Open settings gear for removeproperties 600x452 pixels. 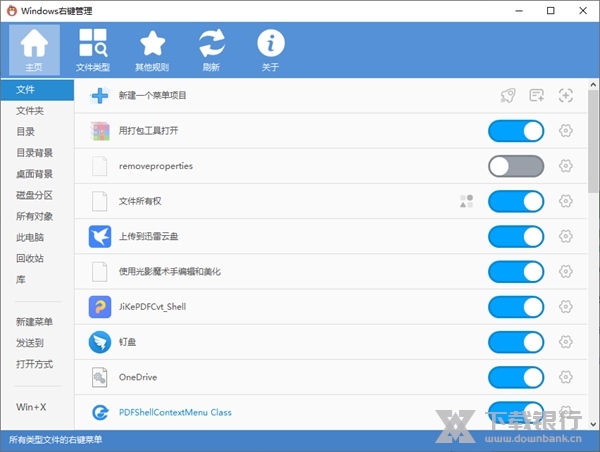(x=566, y=166)
